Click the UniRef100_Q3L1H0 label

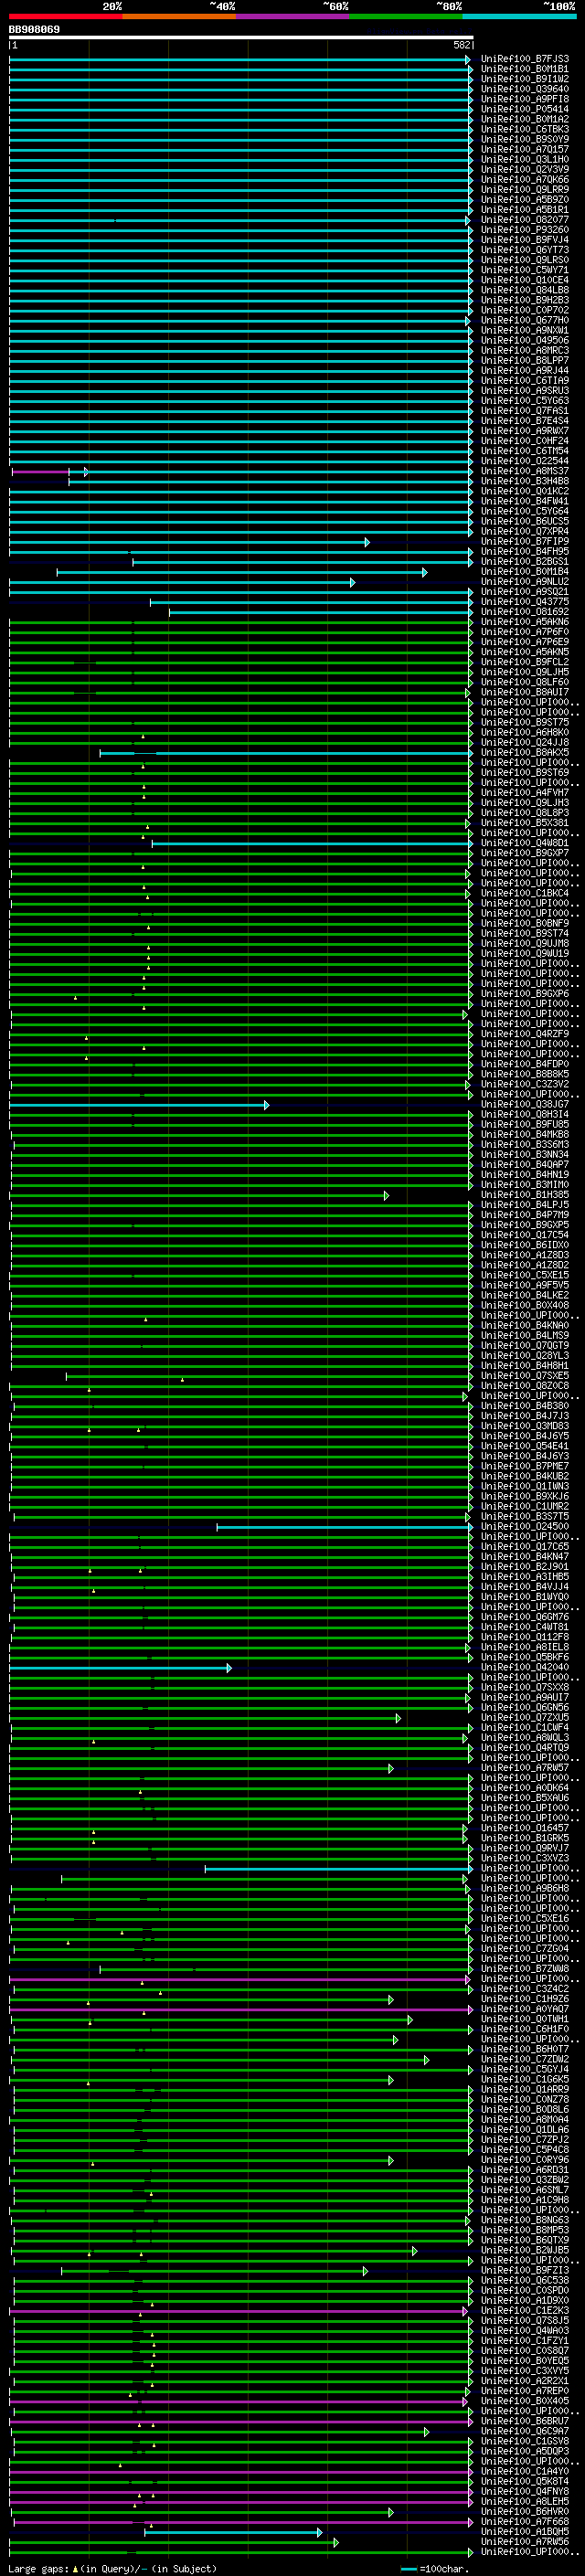point(525,159)
